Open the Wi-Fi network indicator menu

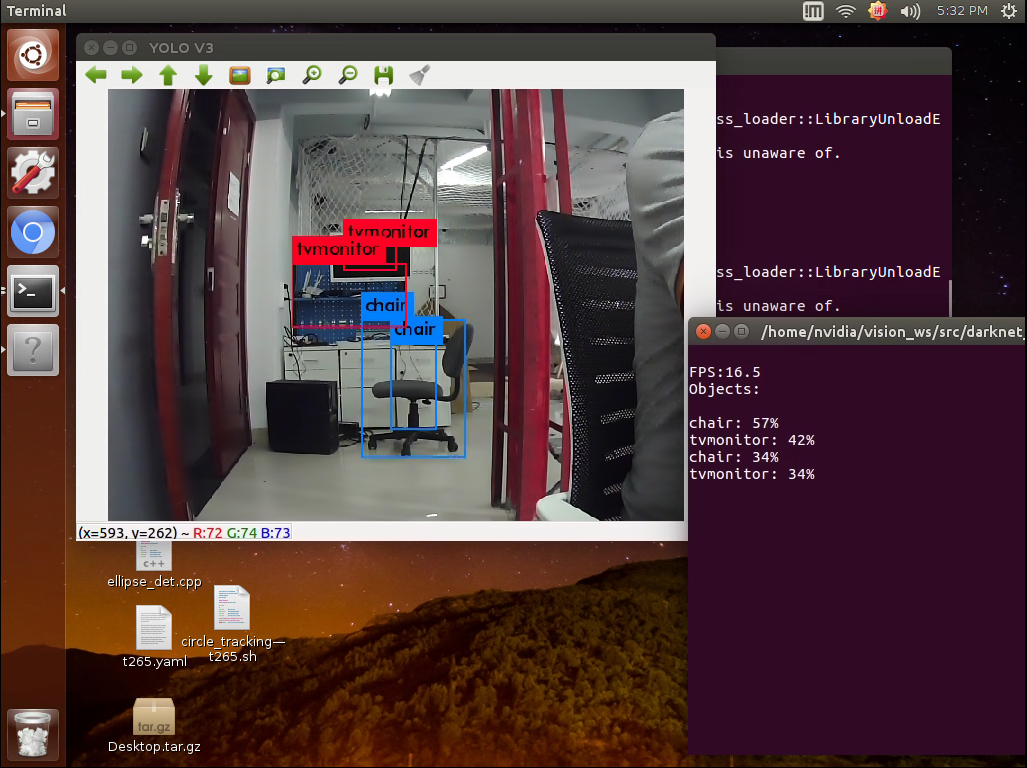846,10
